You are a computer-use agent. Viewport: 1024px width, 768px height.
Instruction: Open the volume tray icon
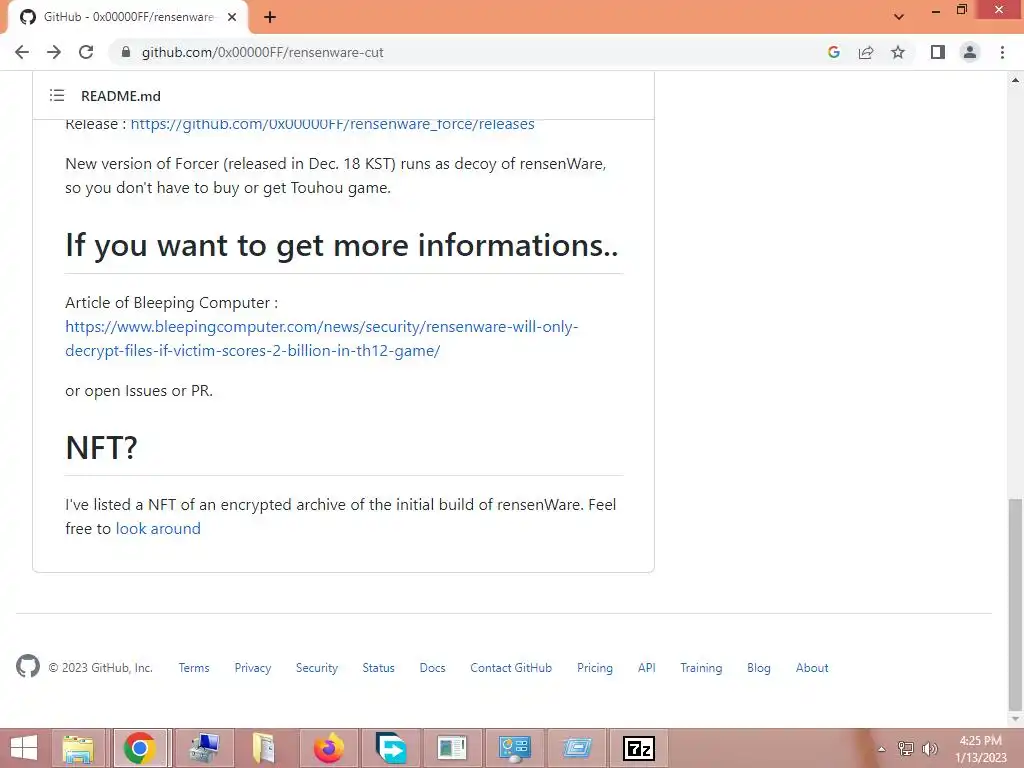pos(929,749)
